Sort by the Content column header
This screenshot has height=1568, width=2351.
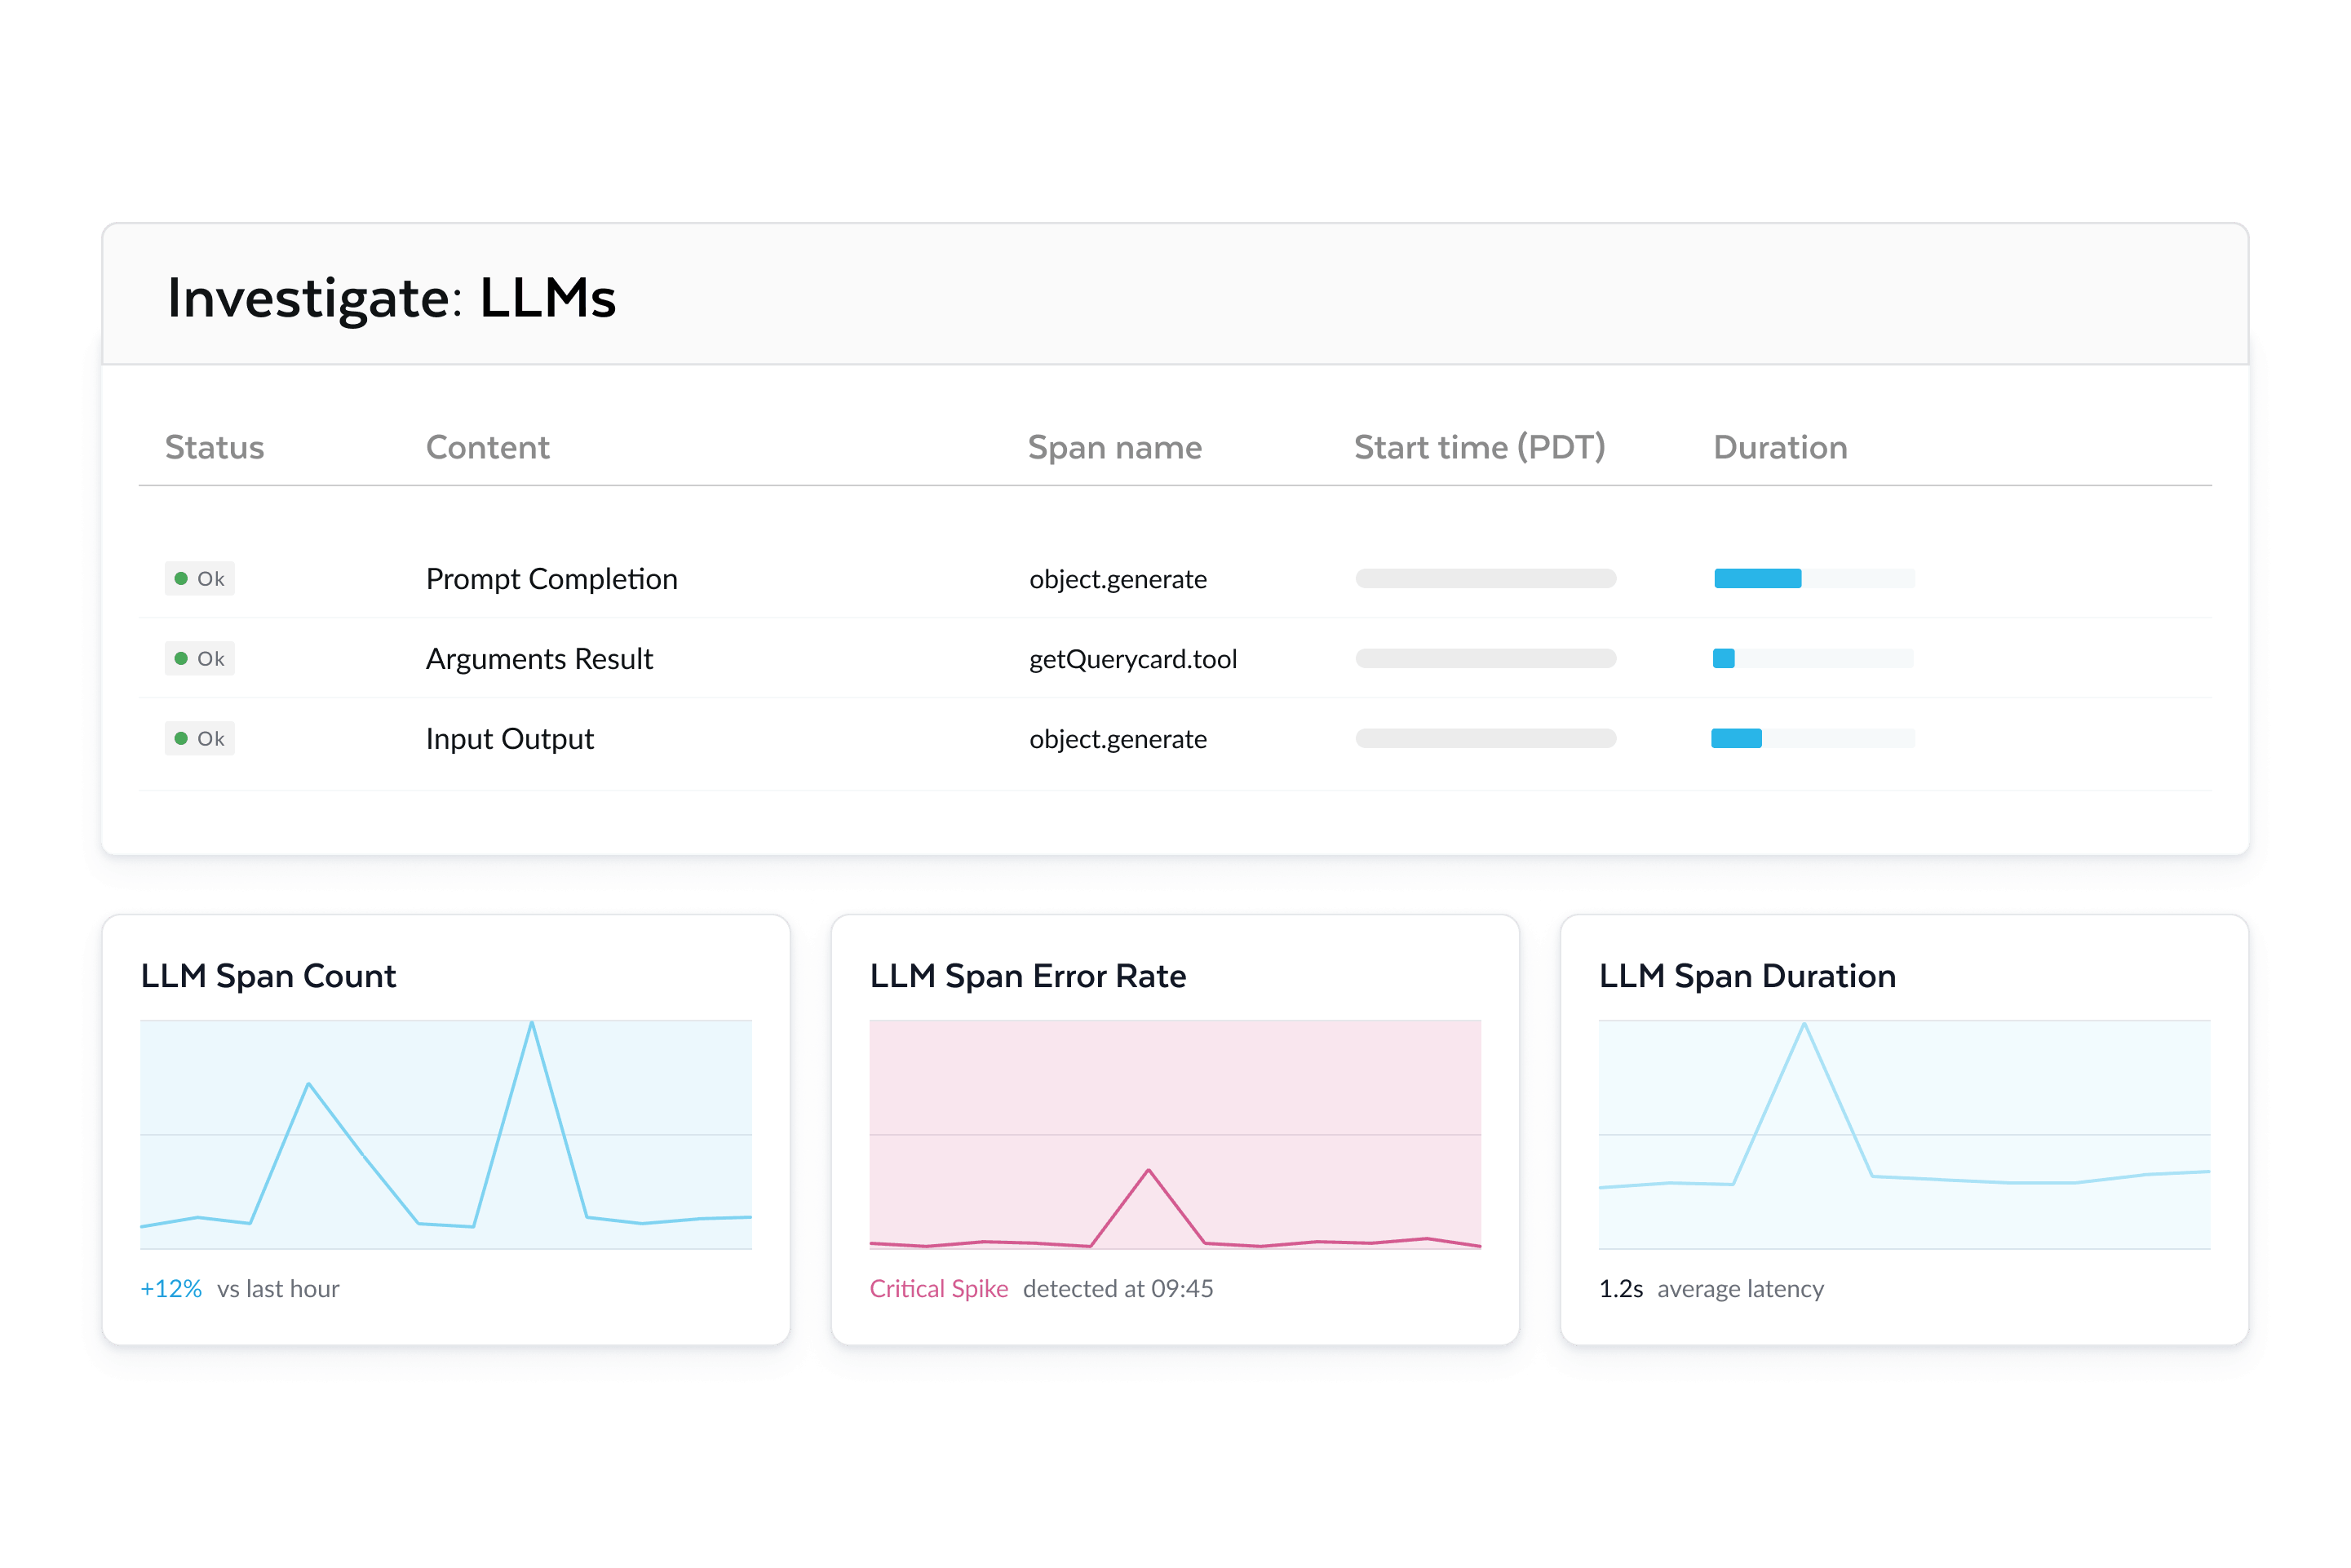click(488, 447)
